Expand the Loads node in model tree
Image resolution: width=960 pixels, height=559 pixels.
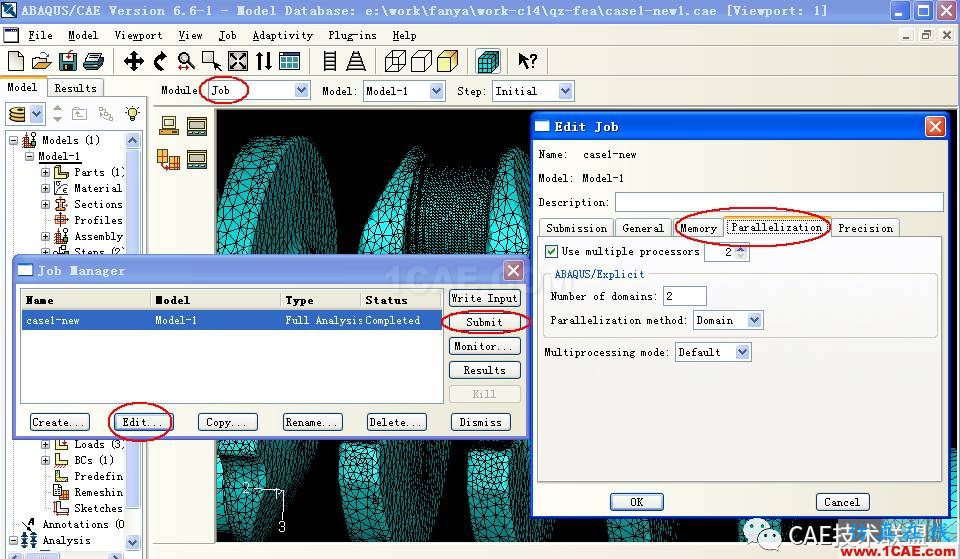pyautogui.click(x=45, y=445)
